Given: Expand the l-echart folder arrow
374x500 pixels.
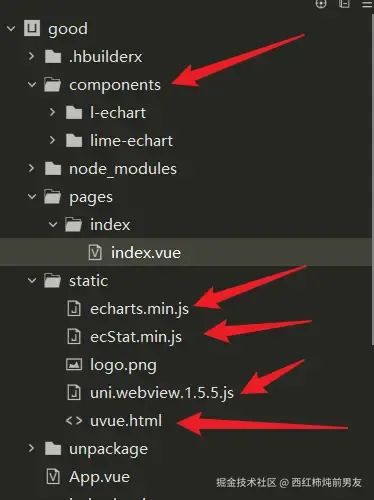Looking at the screenshot, I should tap(52, 112).
